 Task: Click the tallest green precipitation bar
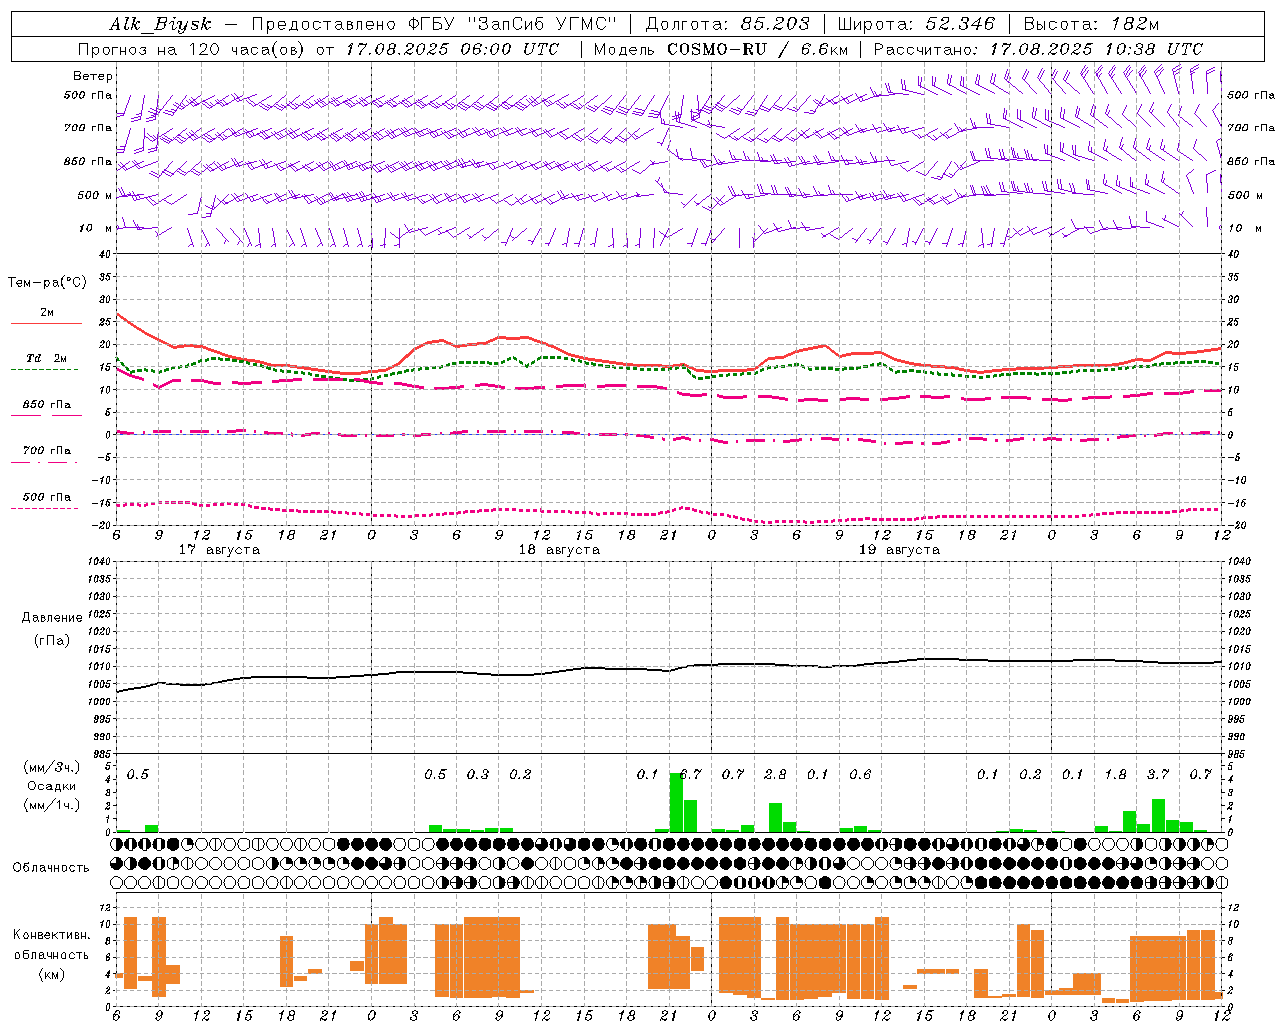coord(676,802)
